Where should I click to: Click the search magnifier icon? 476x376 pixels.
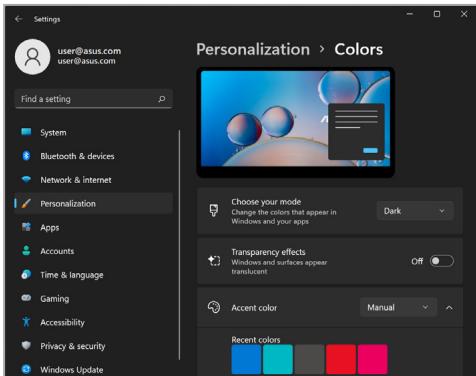tap(162, 99)
